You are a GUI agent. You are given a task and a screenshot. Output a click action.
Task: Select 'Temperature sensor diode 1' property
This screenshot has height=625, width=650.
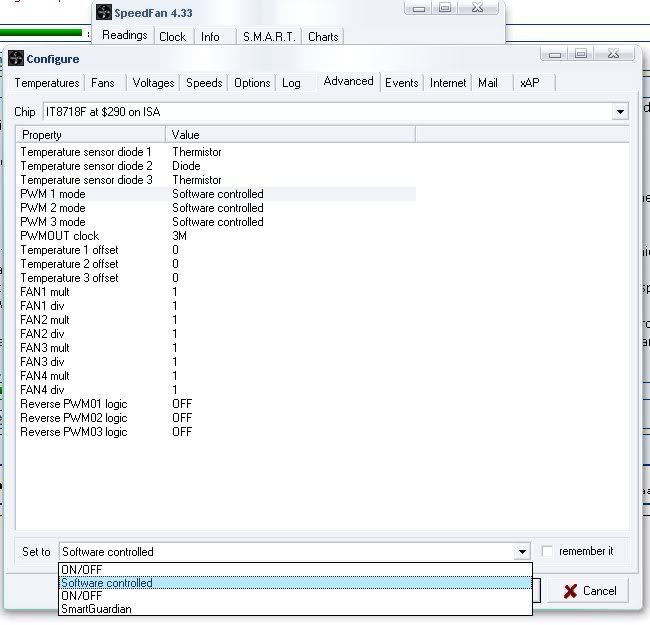86,152
